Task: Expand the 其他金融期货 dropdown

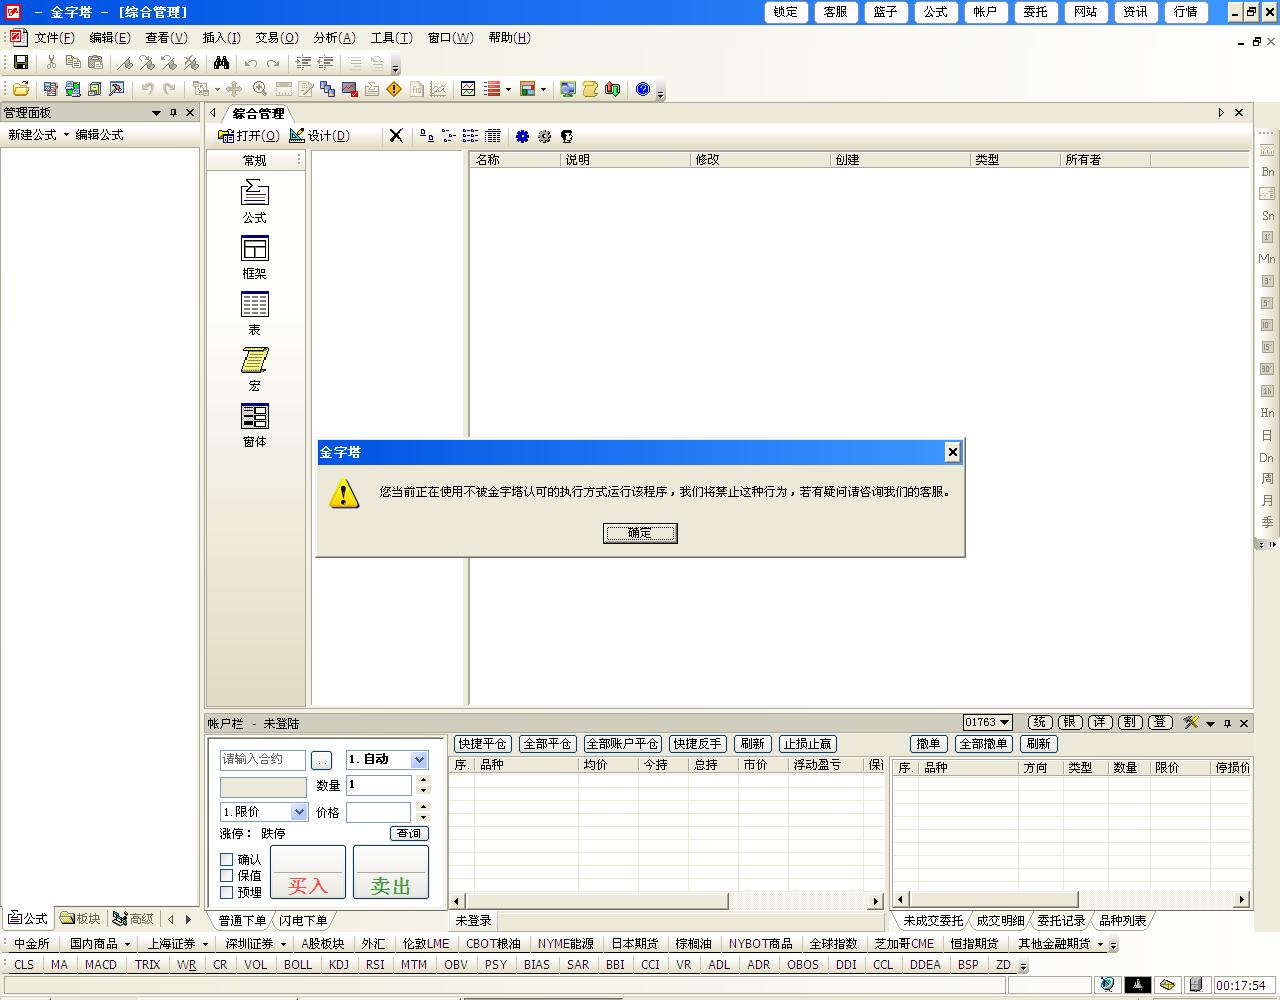Action: [x=1100, y=944]
